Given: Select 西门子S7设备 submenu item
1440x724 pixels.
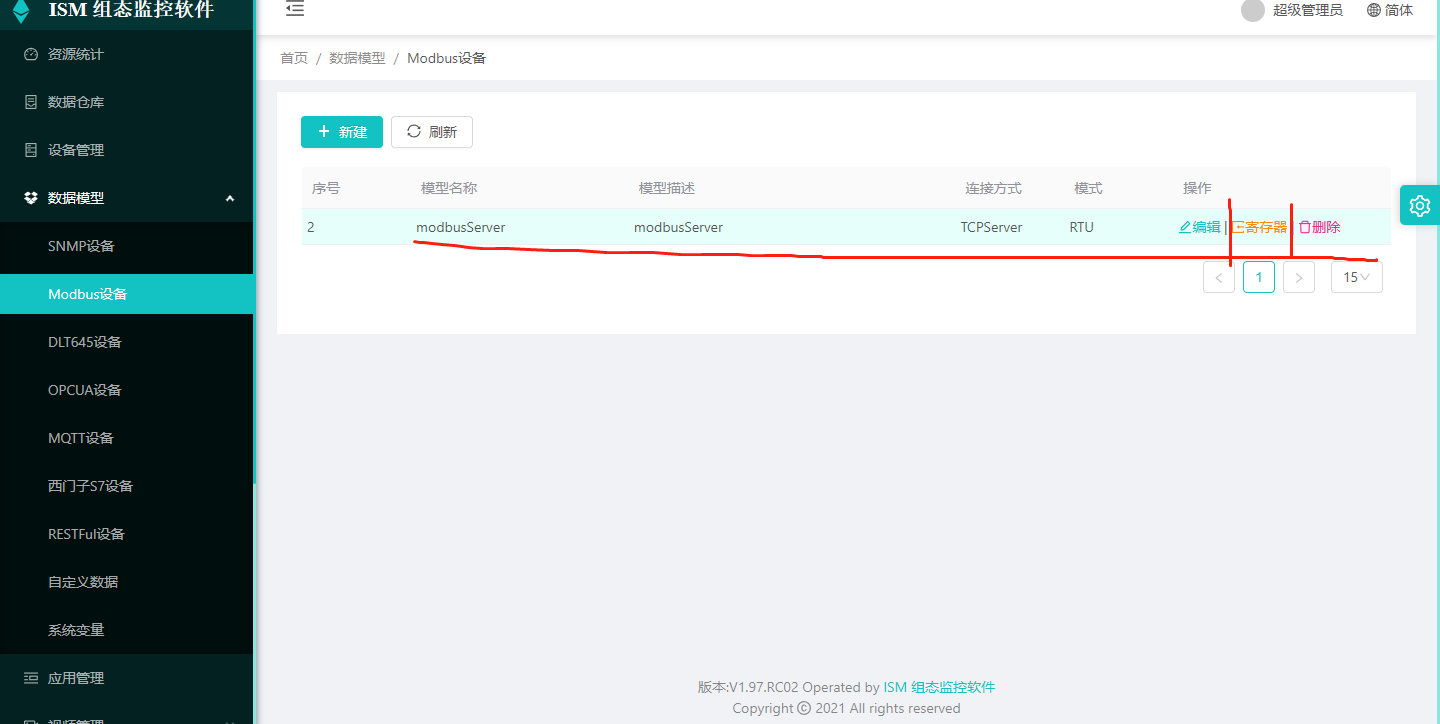Looking at the screenshot, I should [126, 486].
